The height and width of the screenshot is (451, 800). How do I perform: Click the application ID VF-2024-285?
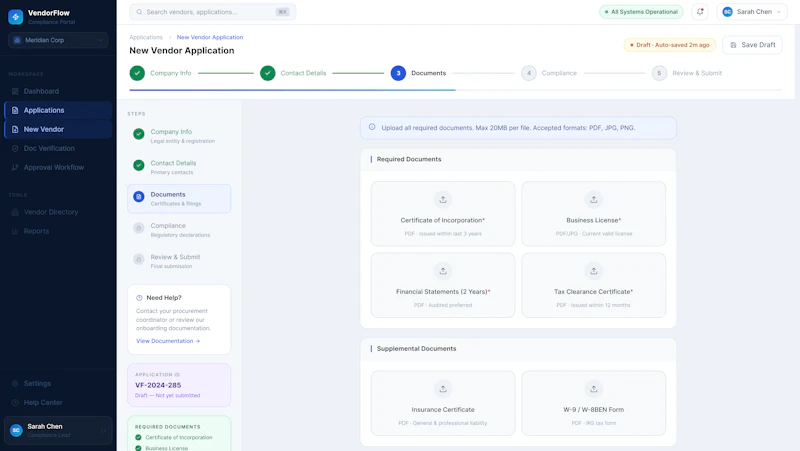pyautogui.click(x=158, y=385)
